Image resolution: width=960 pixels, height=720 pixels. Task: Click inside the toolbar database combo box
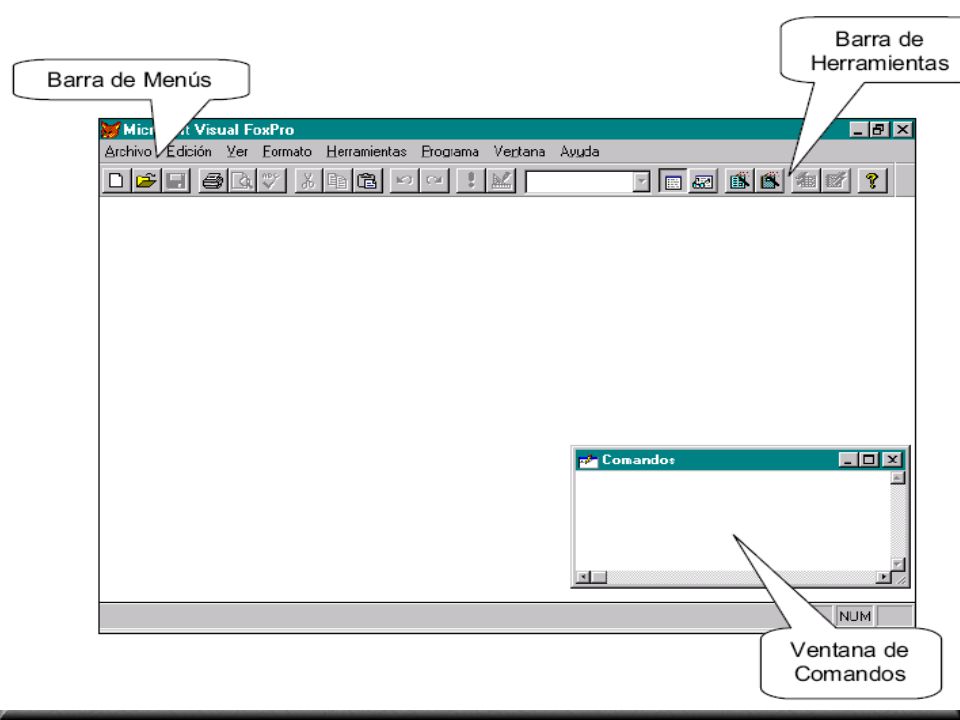[x=579, y=182]
